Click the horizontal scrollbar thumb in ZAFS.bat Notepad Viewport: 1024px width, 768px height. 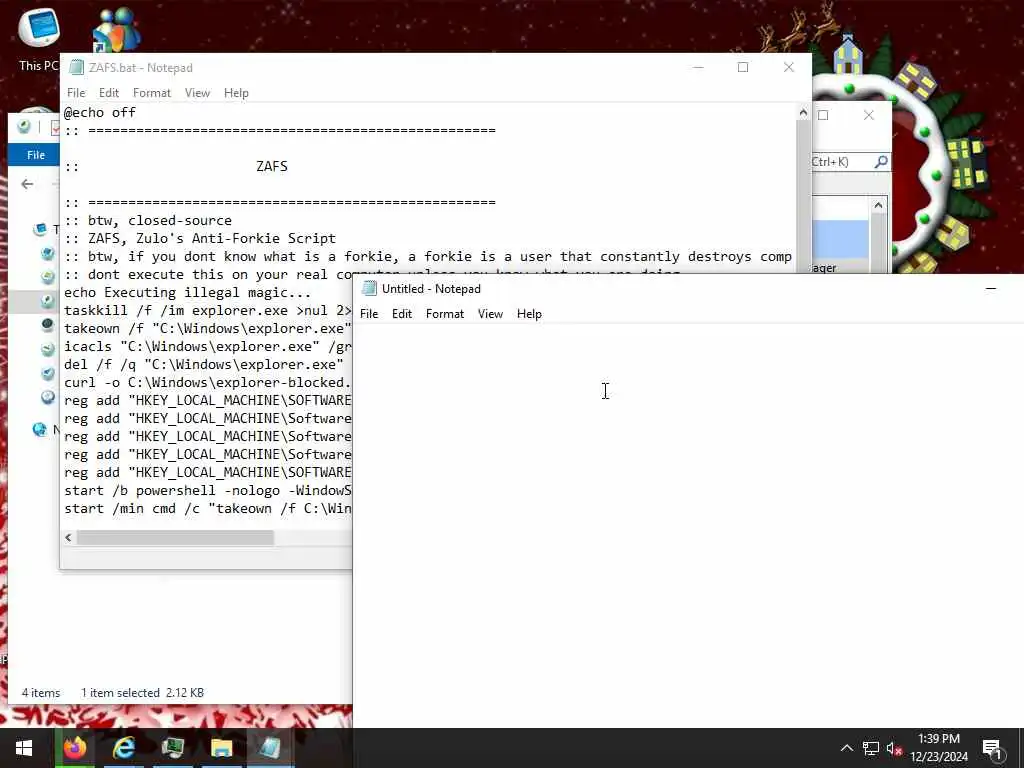(175, 537)
